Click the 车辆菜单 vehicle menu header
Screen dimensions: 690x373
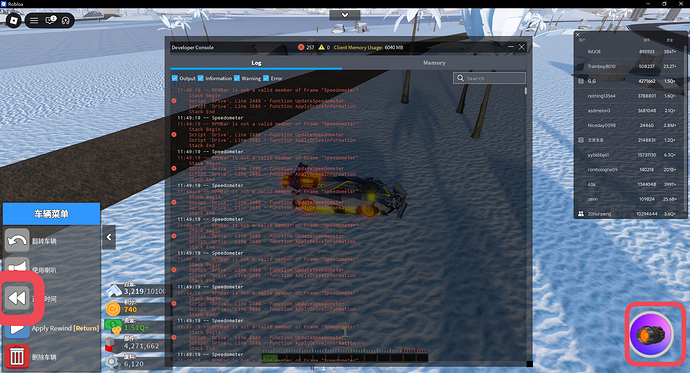[51, 214]
